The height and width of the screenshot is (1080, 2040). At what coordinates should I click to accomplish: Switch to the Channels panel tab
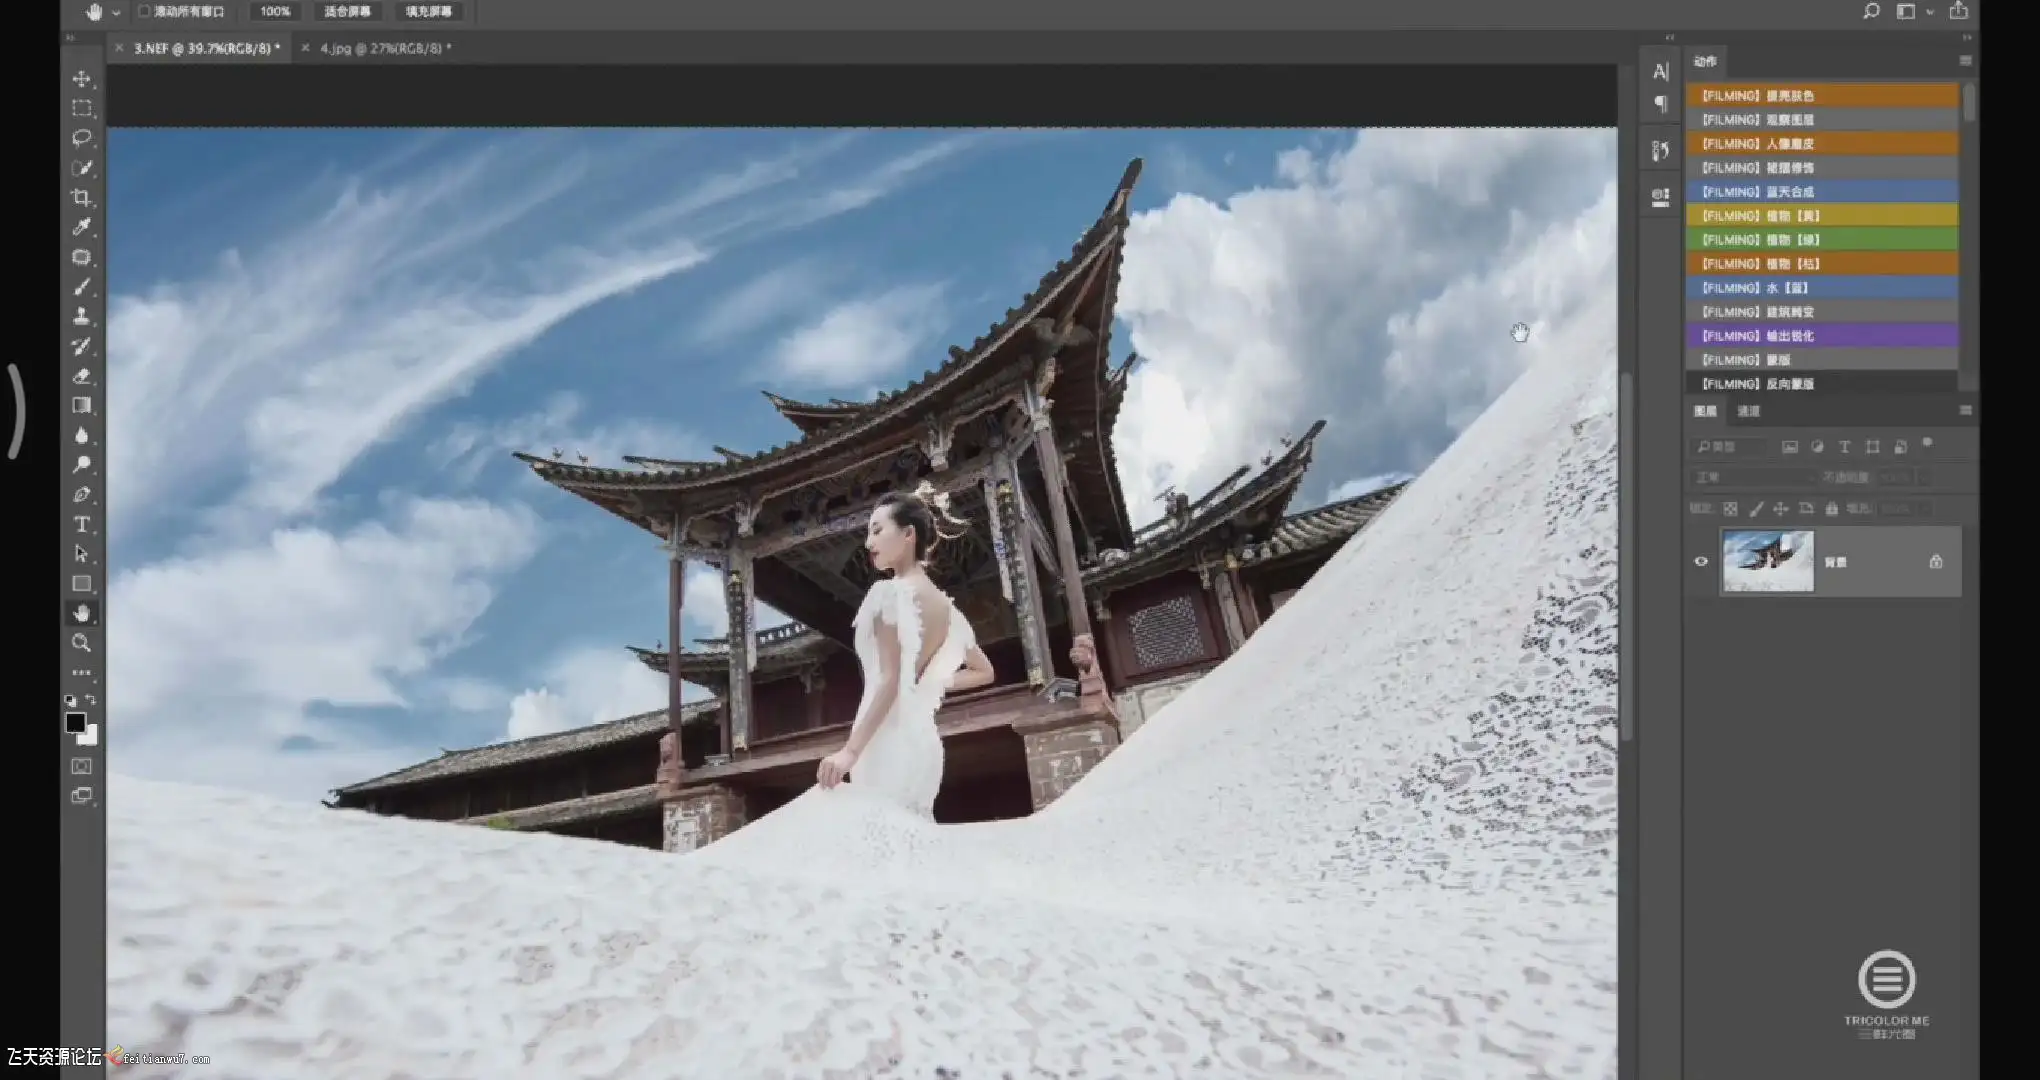(x=1748, y=411)
